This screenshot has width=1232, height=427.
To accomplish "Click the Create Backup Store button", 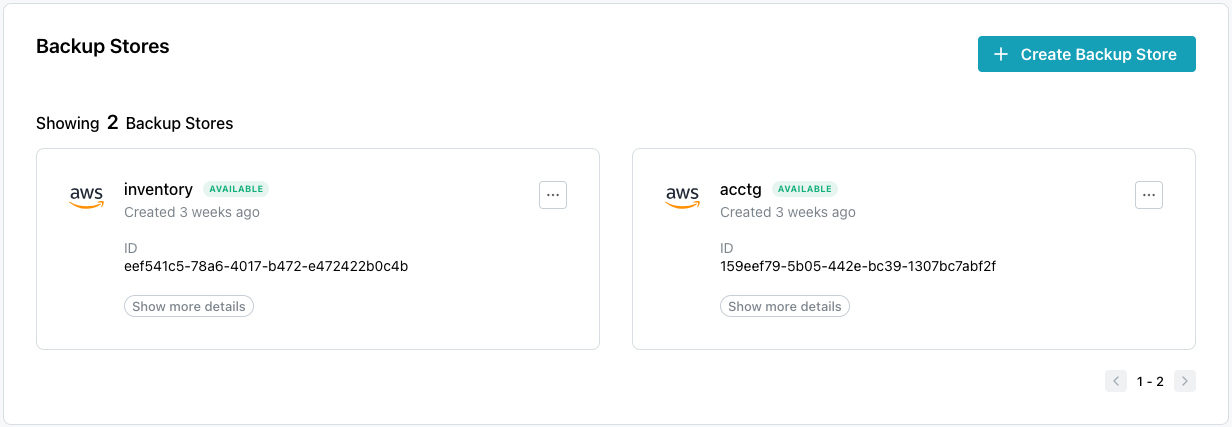I will [x=1086, y=55].
